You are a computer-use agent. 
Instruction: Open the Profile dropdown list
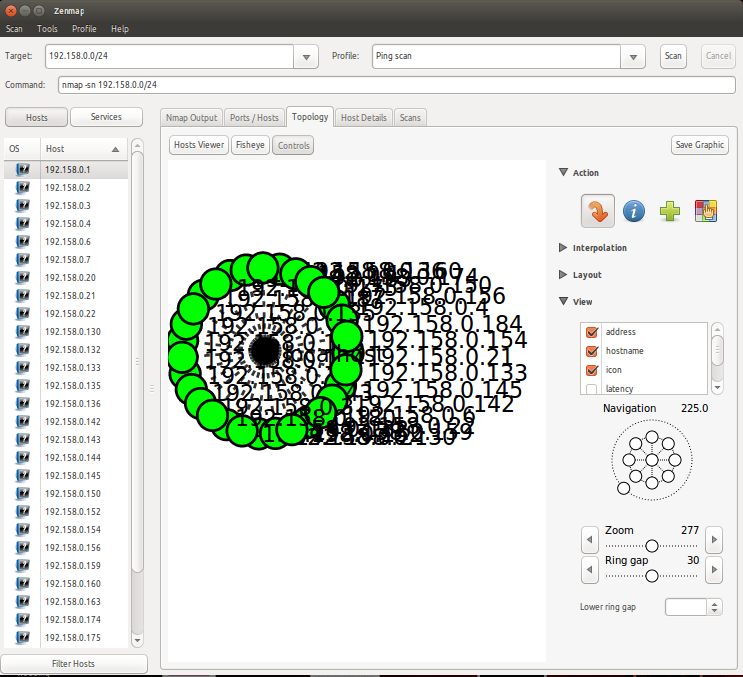(632, 57)
